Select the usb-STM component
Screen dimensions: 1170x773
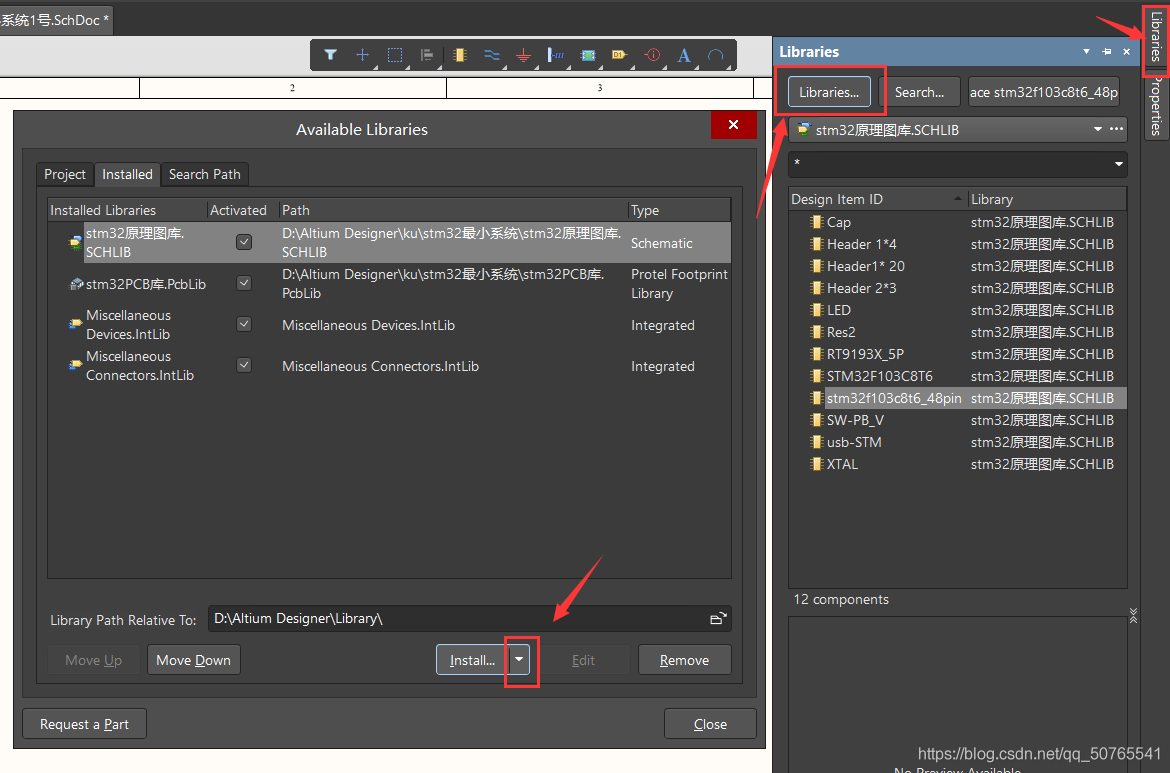958,442
